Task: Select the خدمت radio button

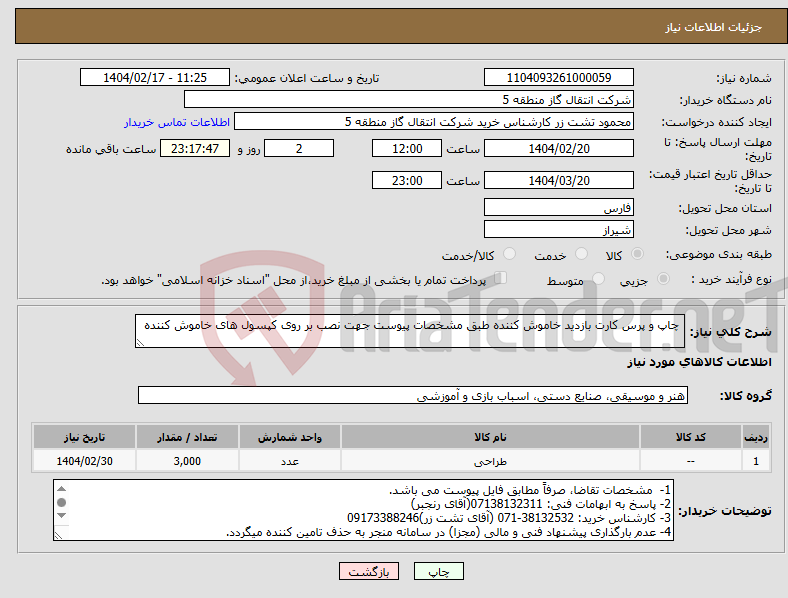Action: pos(581,254)
